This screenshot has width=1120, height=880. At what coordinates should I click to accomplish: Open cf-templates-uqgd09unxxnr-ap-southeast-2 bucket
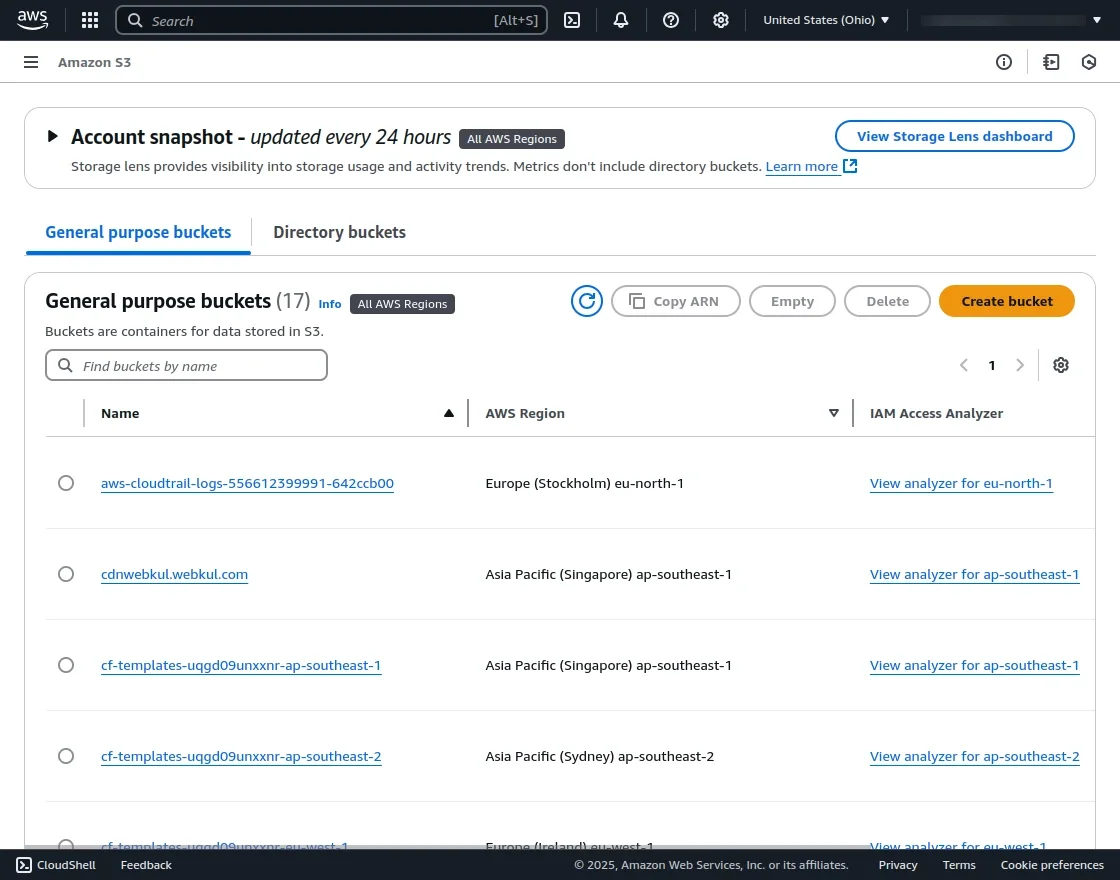click(241, 756)
